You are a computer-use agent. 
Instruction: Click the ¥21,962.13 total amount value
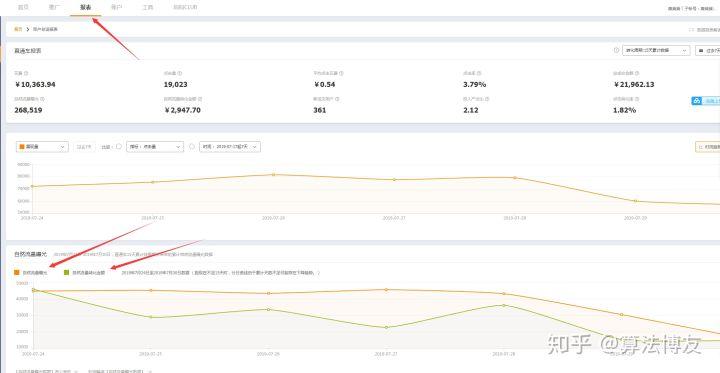pos(634,85)
